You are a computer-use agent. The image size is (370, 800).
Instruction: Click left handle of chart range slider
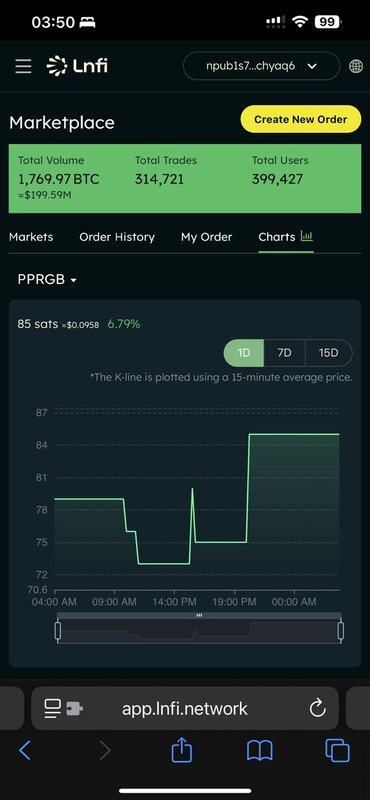(58, 631)
